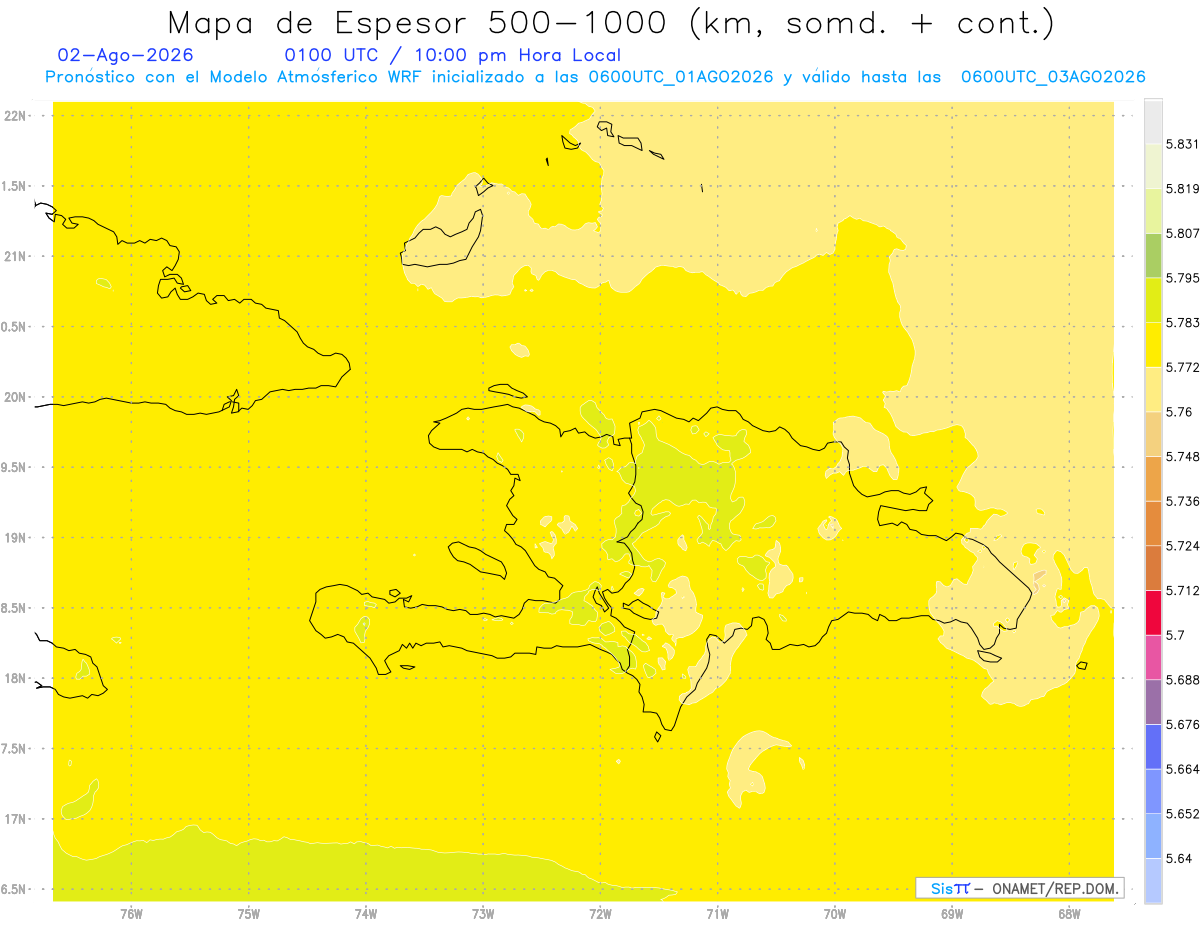
Task: Select the dark green swatch between 5.795 and 5.807
Action: click(1153, 255)
